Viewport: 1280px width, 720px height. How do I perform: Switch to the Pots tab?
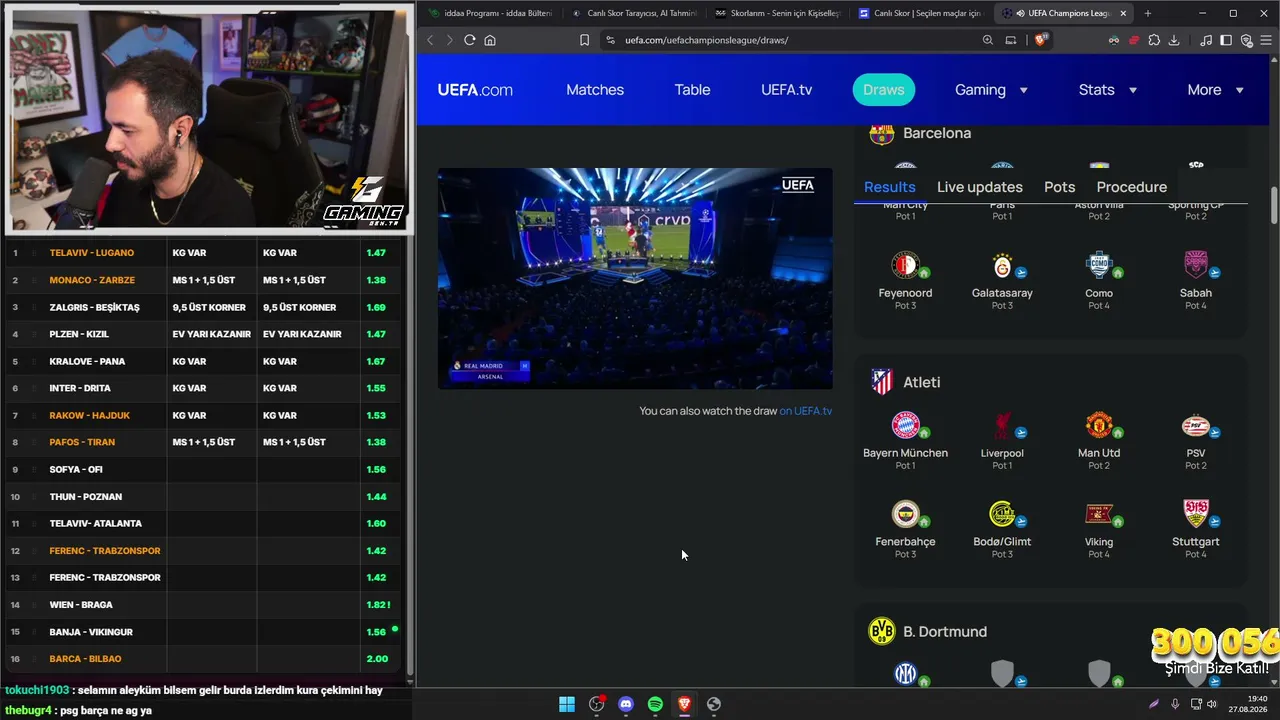tap(1060, 187)
